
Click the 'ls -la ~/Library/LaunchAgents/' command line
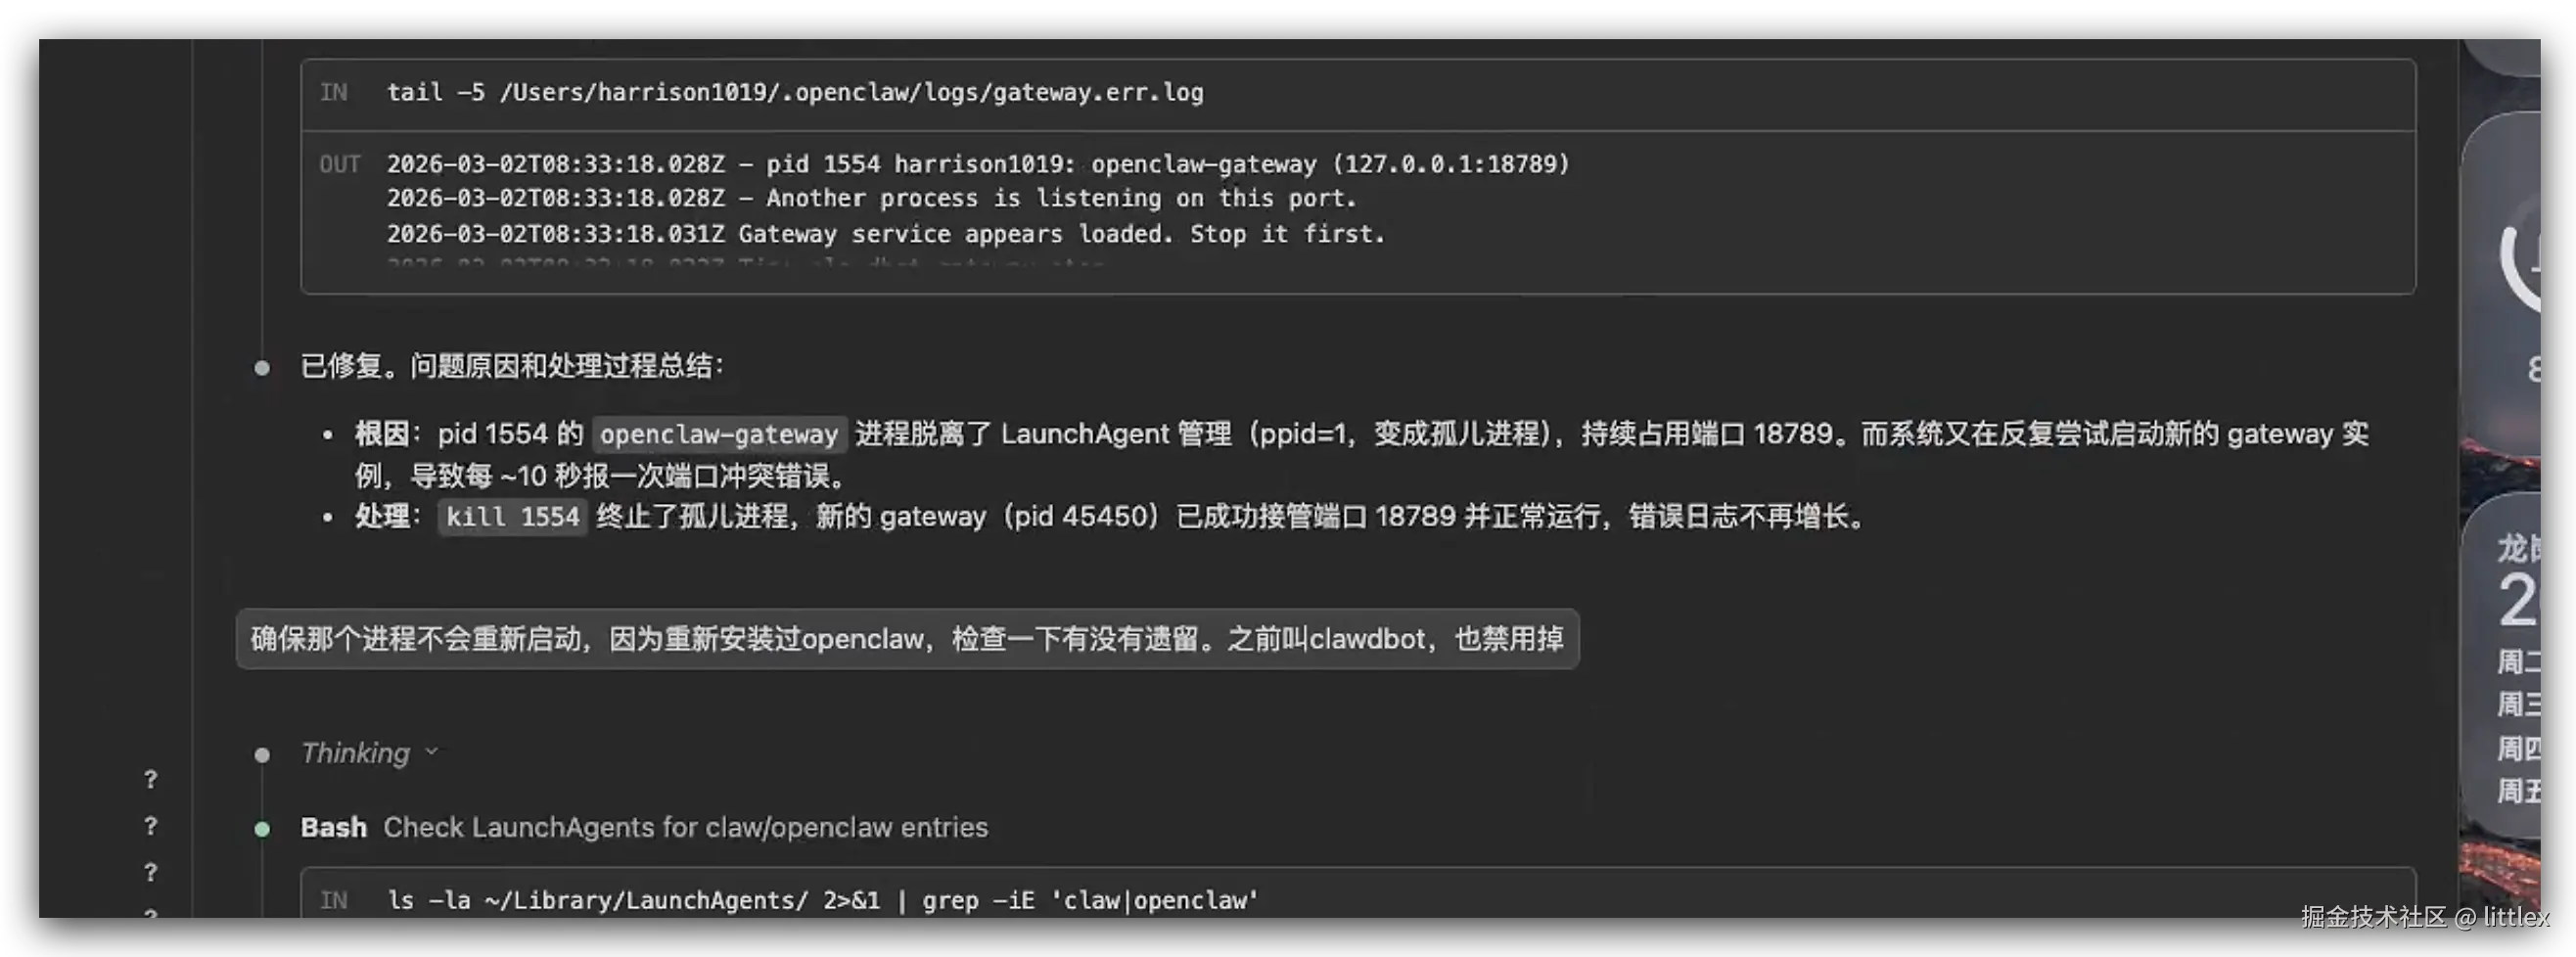pyautogui.click(x=822, y=900)
